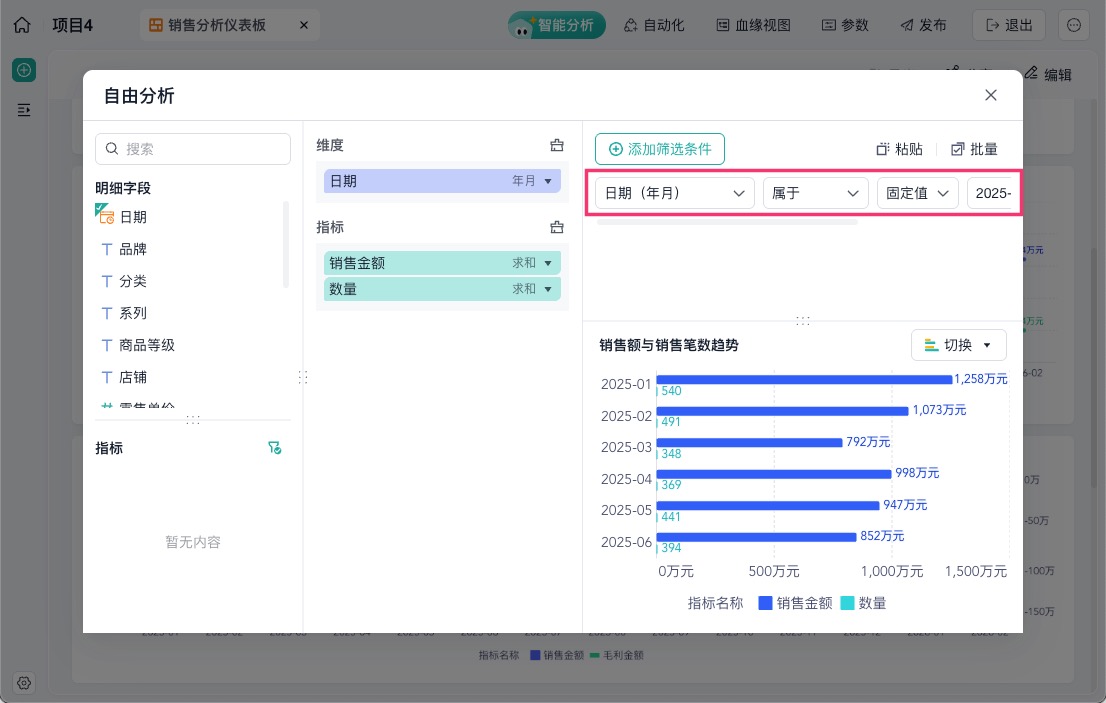Toggle 数量 legend color swatch

[848, 603]
